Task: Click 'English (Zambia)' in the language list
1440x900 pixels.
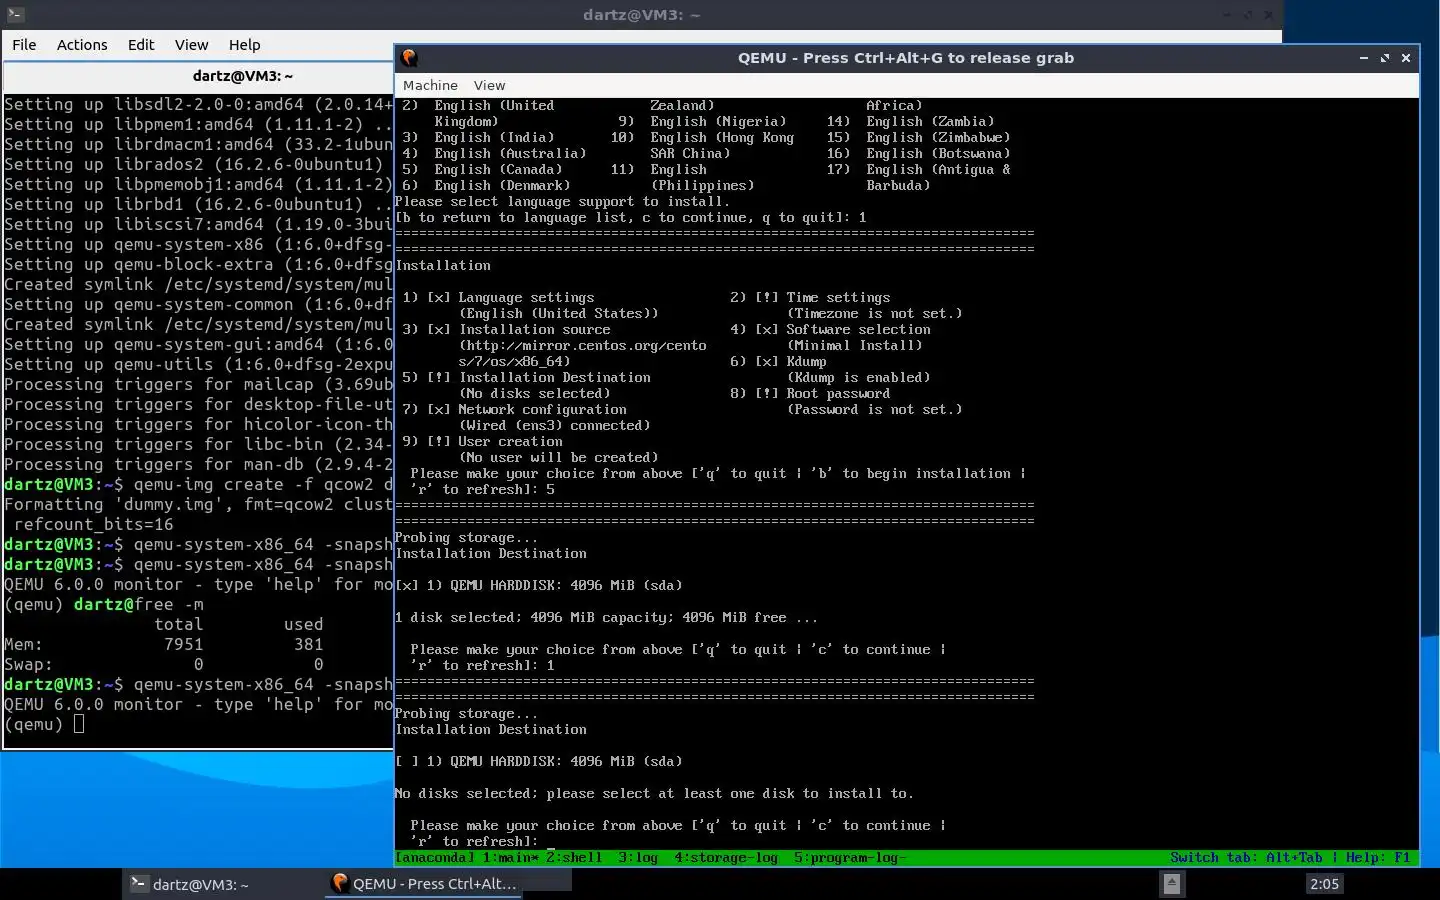Action: 930,121
